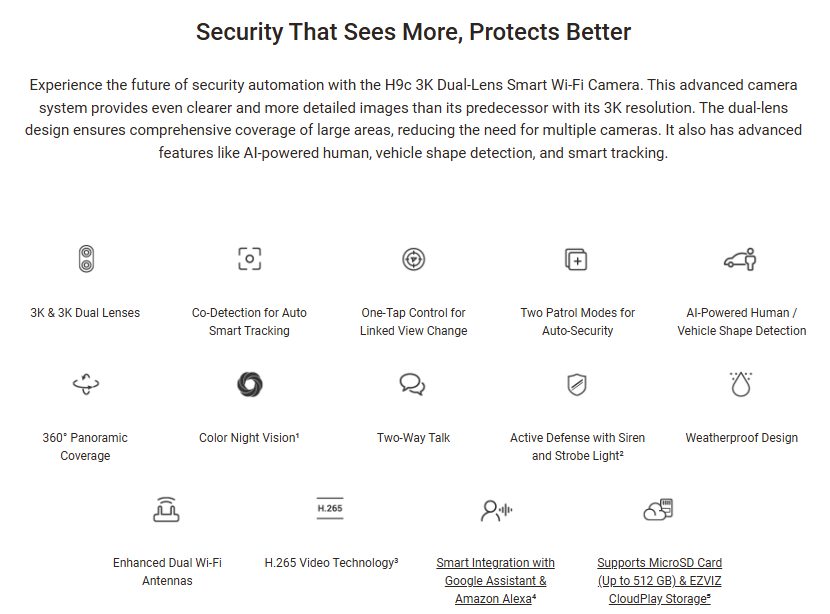The width and height of the screenshot is (830, 614).
Task: Select the weatherproof water drop icon
Action: (741, 384)
